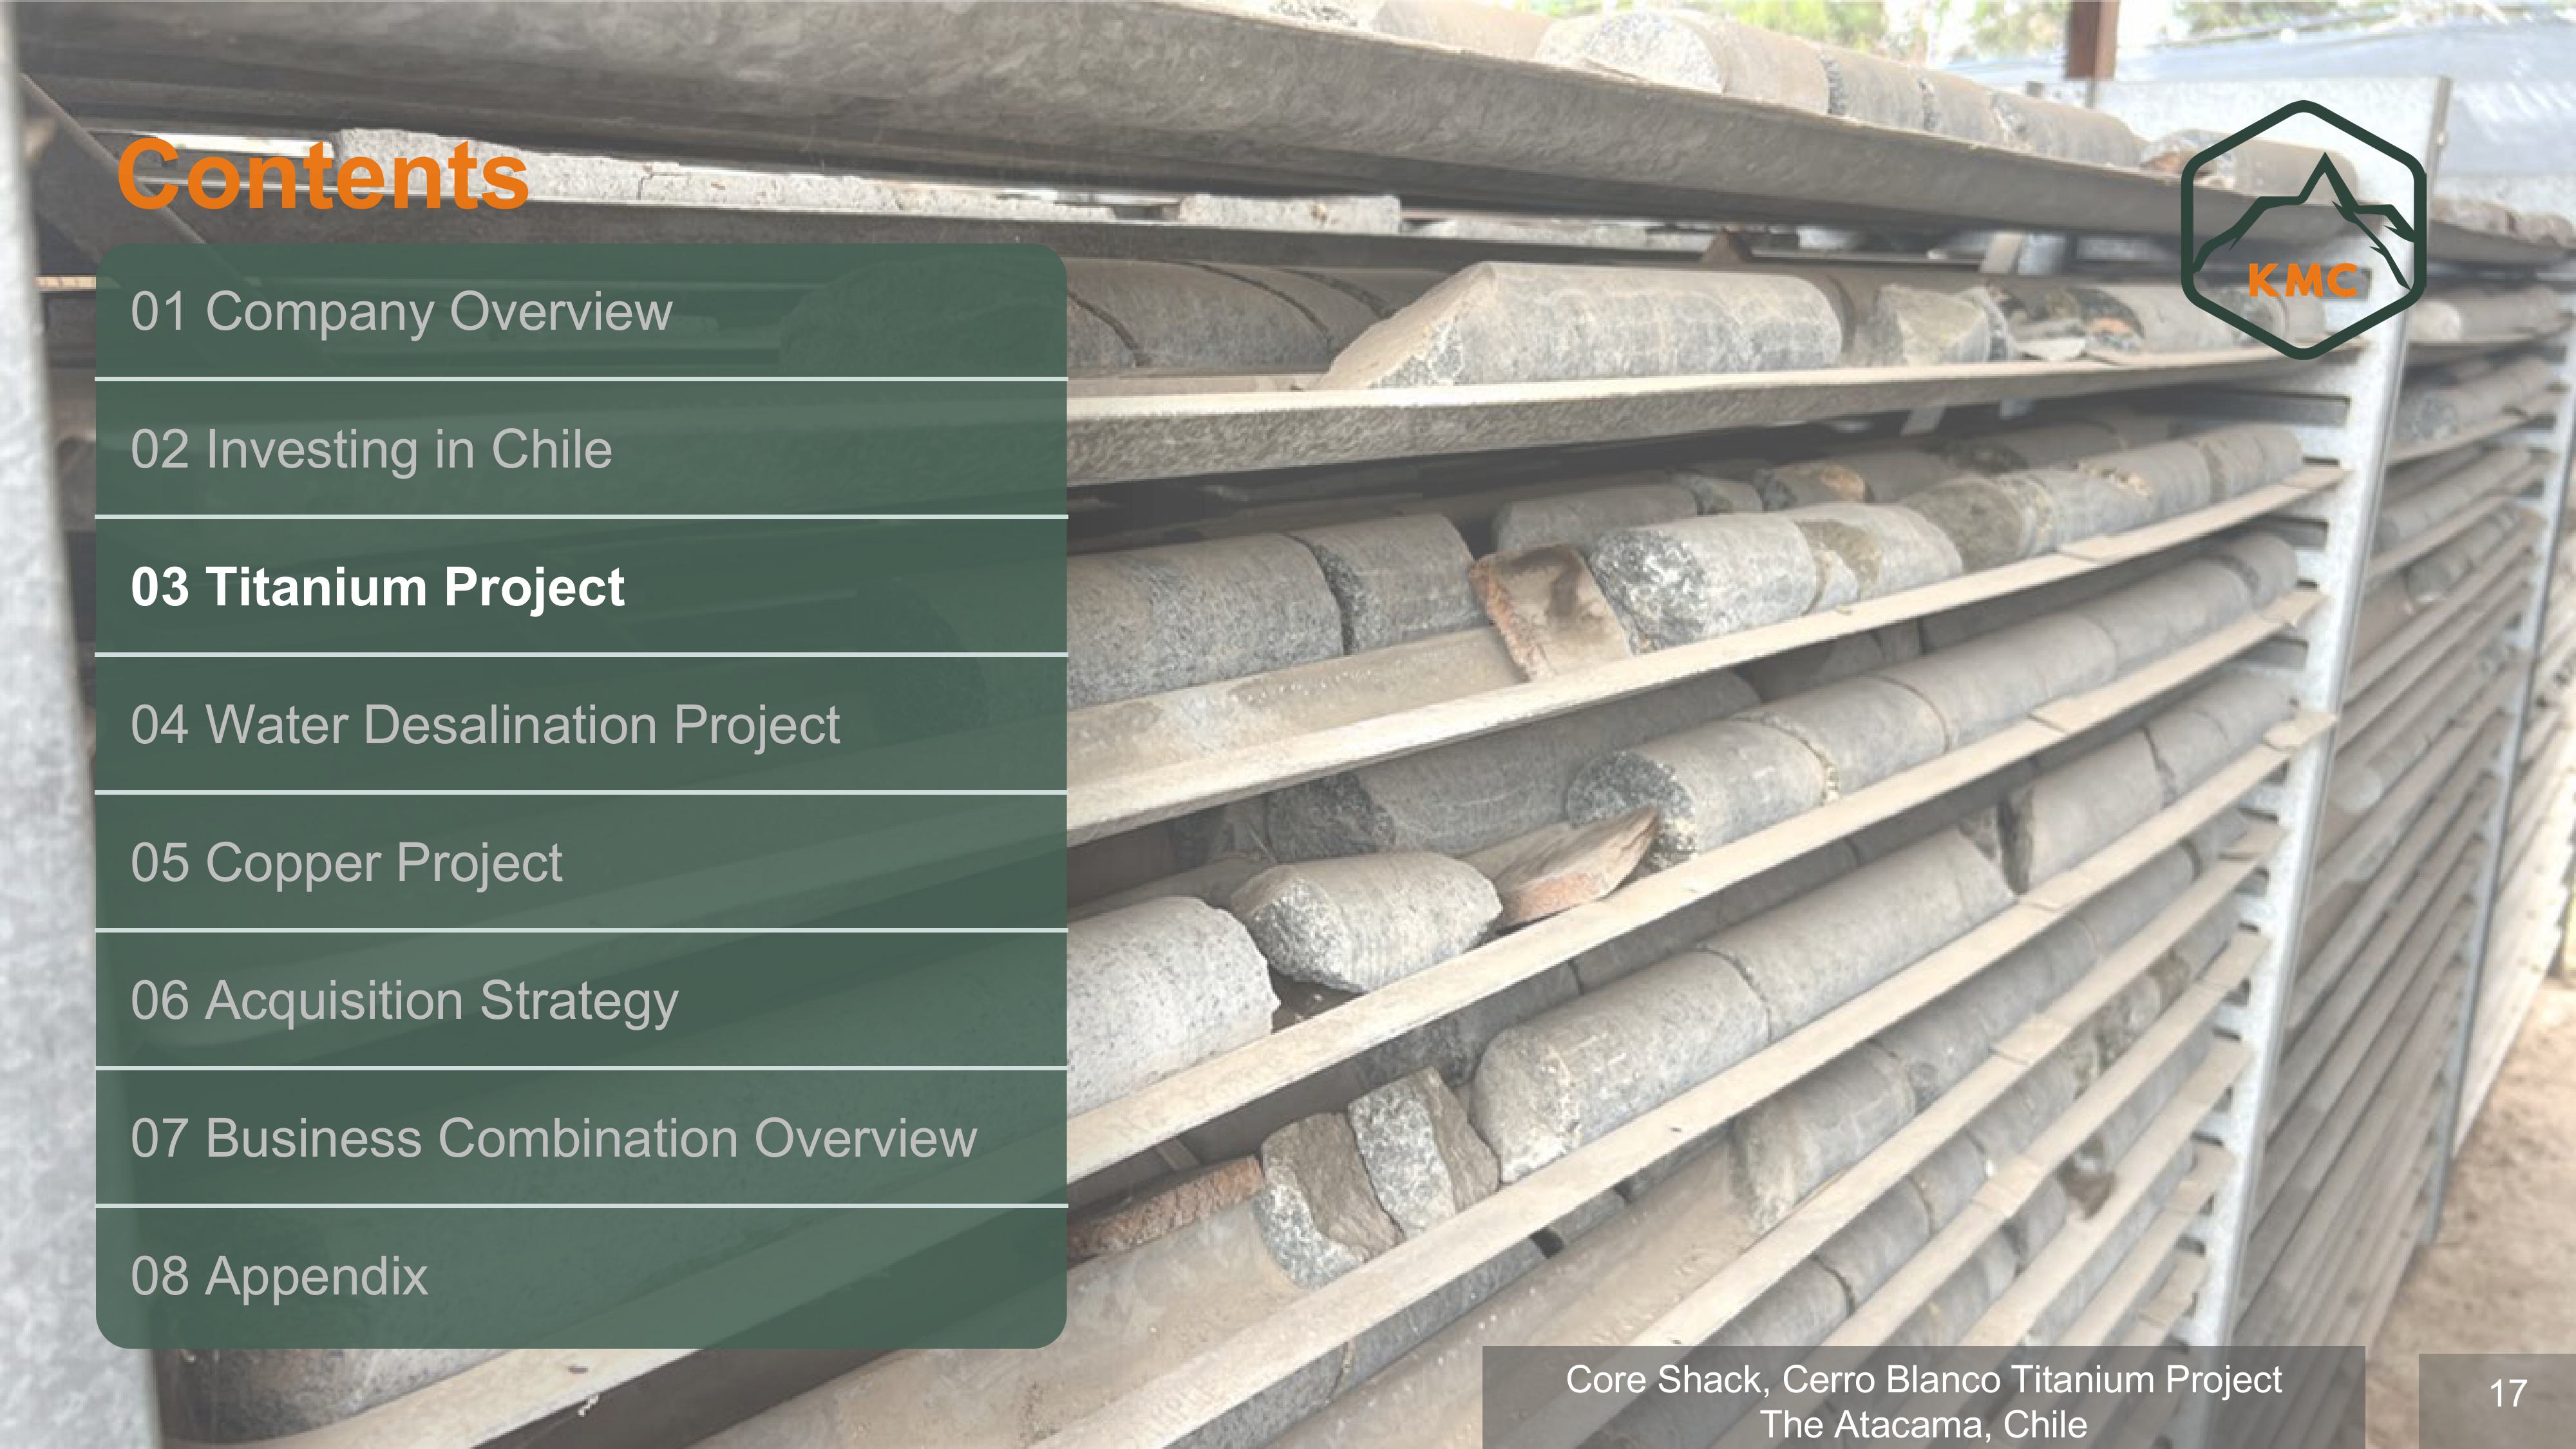Viewport: 2576px width, 1449px height.
Task: Click the orange Contents heading
Action: point(322,175)
